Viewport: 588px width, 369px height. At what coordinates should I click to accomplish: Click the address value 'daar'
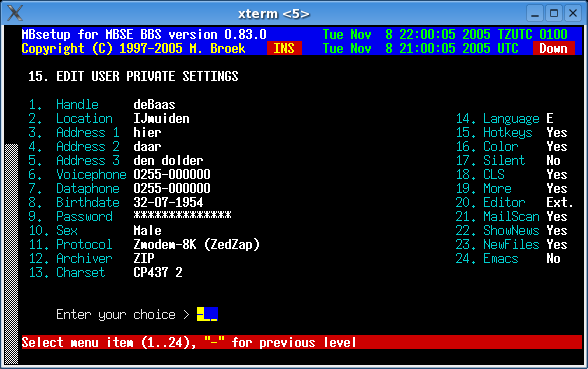click(147, 146)
